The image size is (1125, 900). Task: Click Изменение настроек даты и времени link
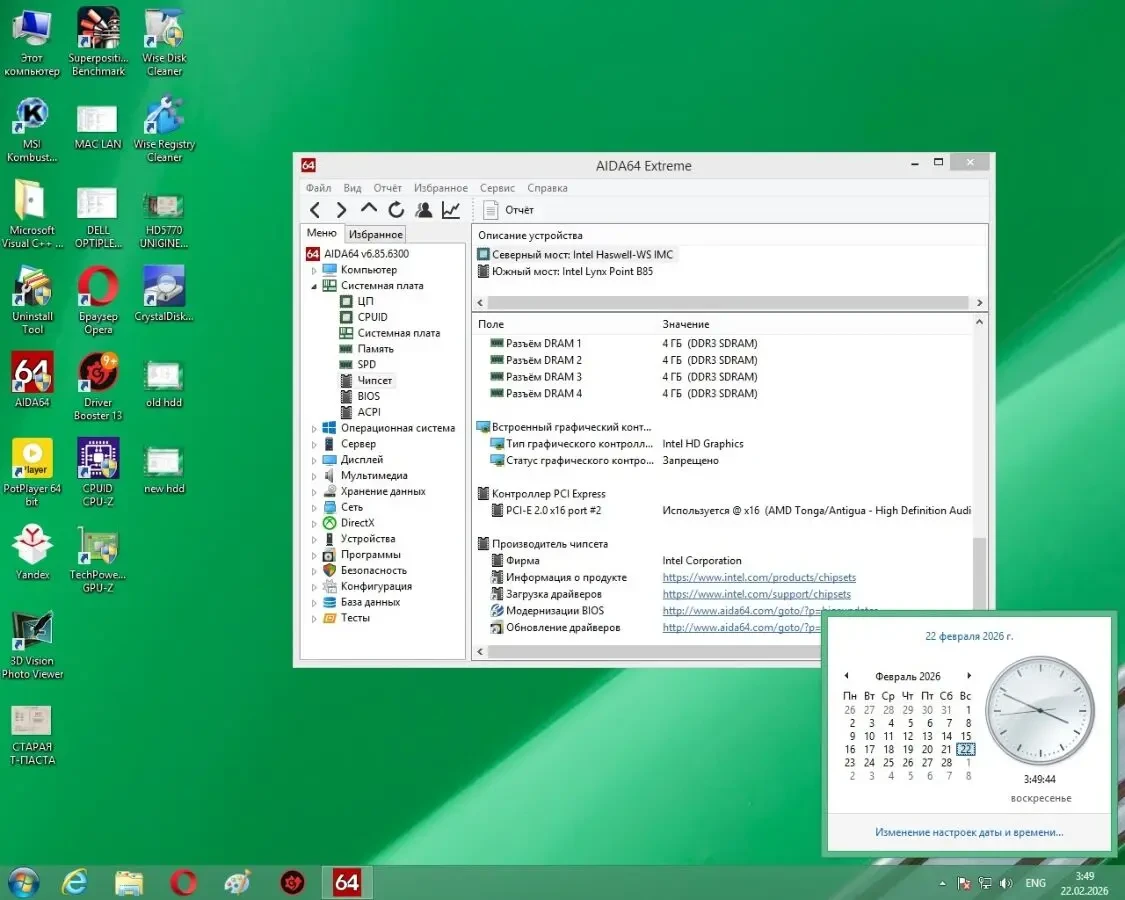tap(969, 833)
